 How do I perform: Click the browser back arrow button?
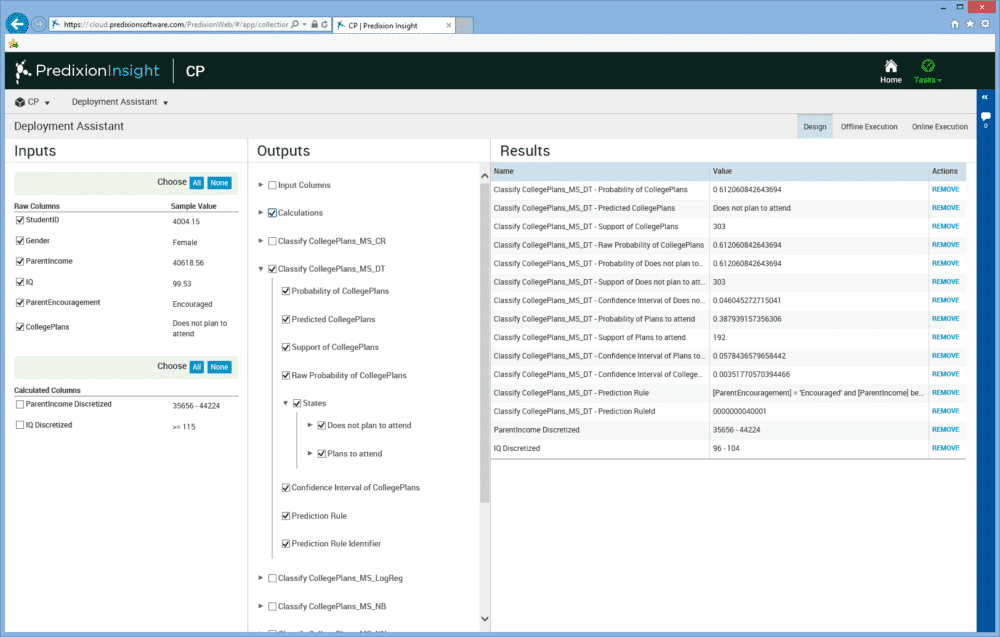17,24
